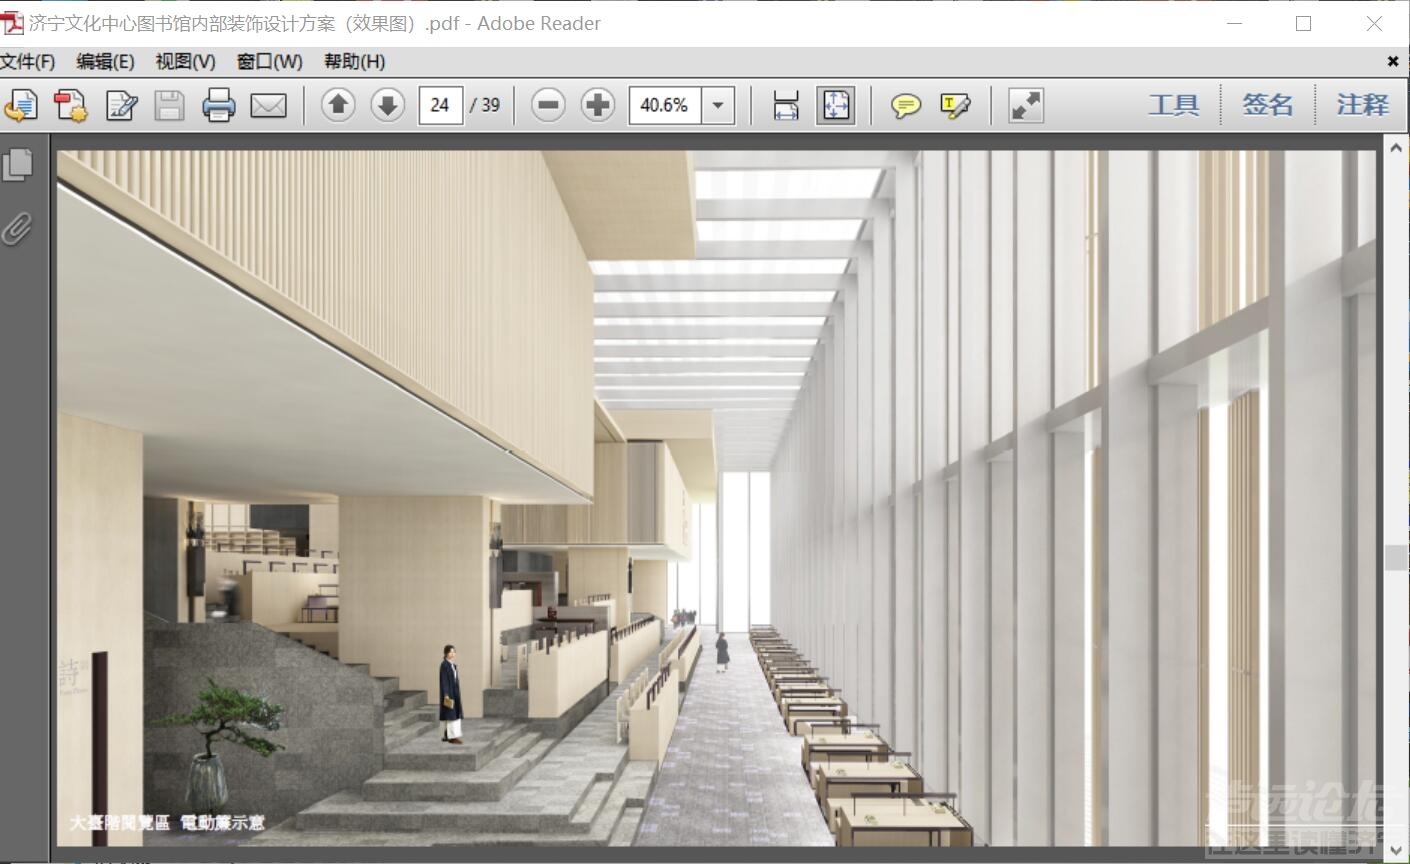Viewport: 1410px width, 864px height.
Task: Click the zoom value field 40.6%
Action: click(x=665, y=105)
